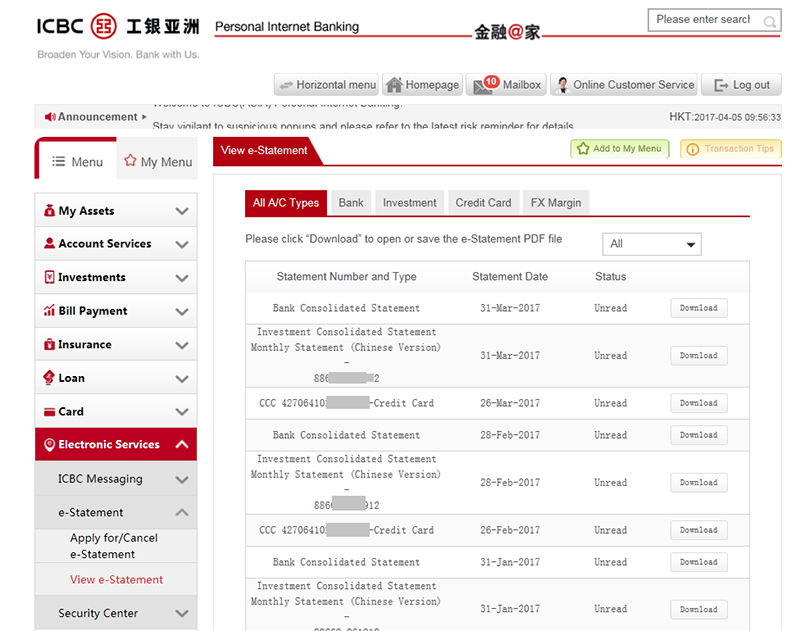The height and width of the screenshot is (631, 800).
Task: Click the ICBC logo emblem
Action: pos(104,26)
